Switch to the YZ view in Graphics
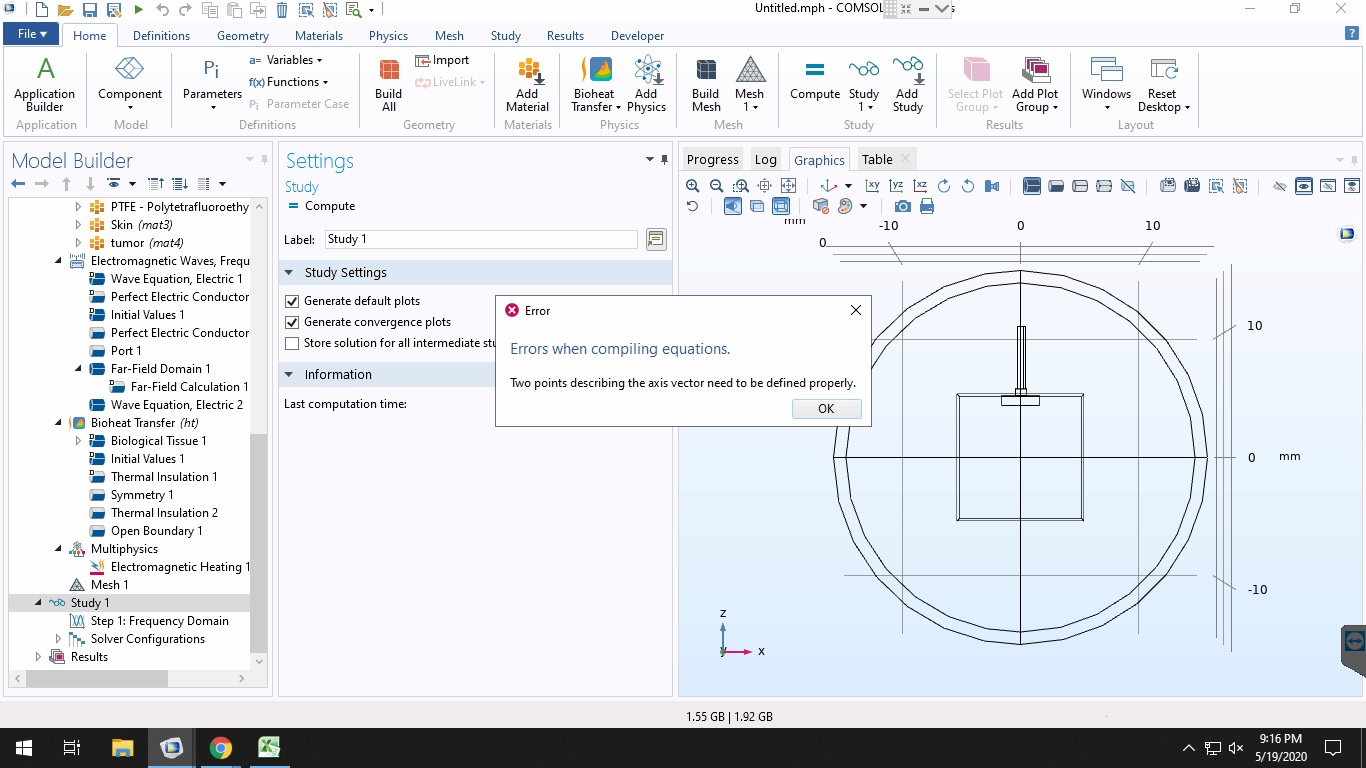Screen dimensions: 1366x768 [x=896, y=186]
